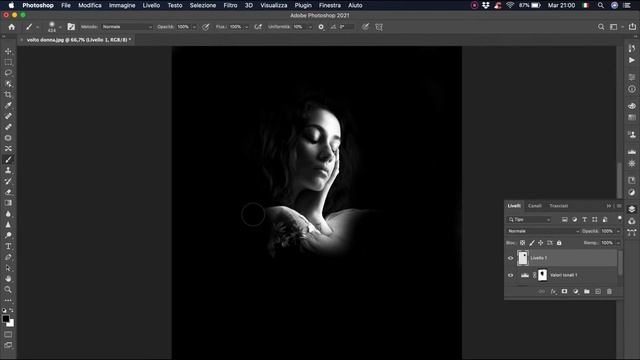Toggle layer filtering switch on/off
Screen dimensions: 640x360
620,219
